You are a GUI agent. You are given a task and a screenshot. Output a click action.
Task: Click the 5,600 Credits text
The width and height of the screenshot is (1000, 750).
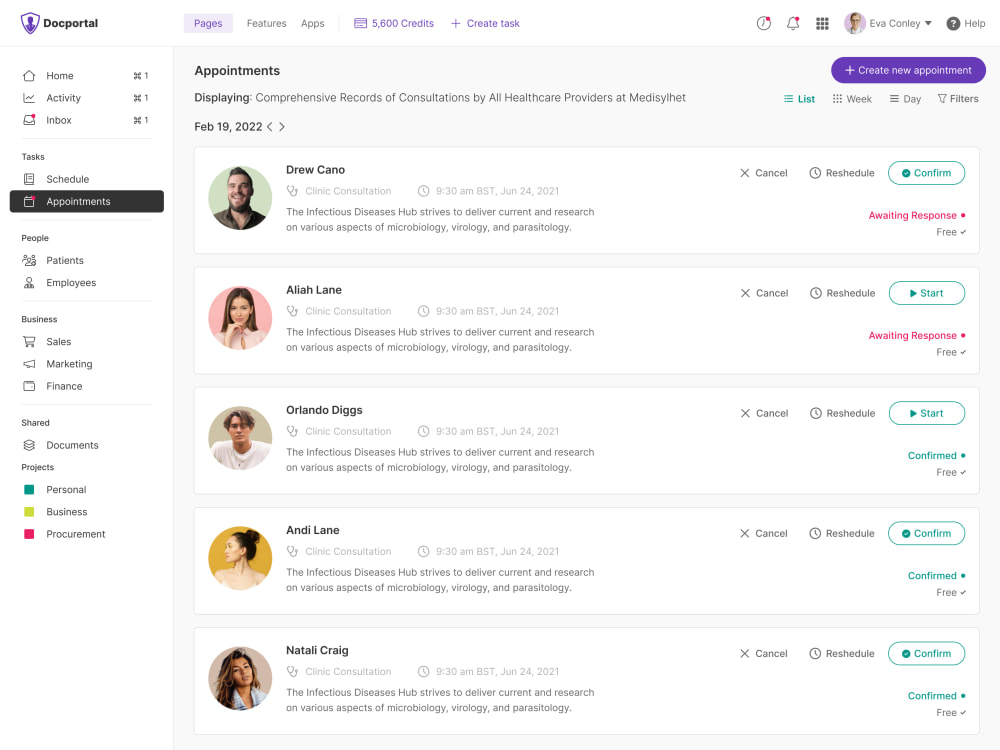403,24
